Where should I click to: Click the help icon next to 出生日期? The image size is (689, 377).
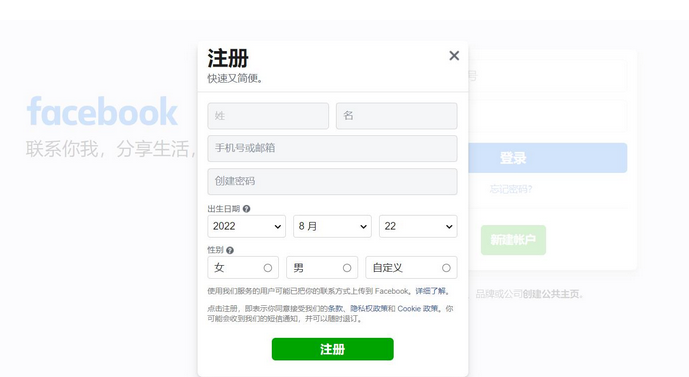tap(247, 209)
